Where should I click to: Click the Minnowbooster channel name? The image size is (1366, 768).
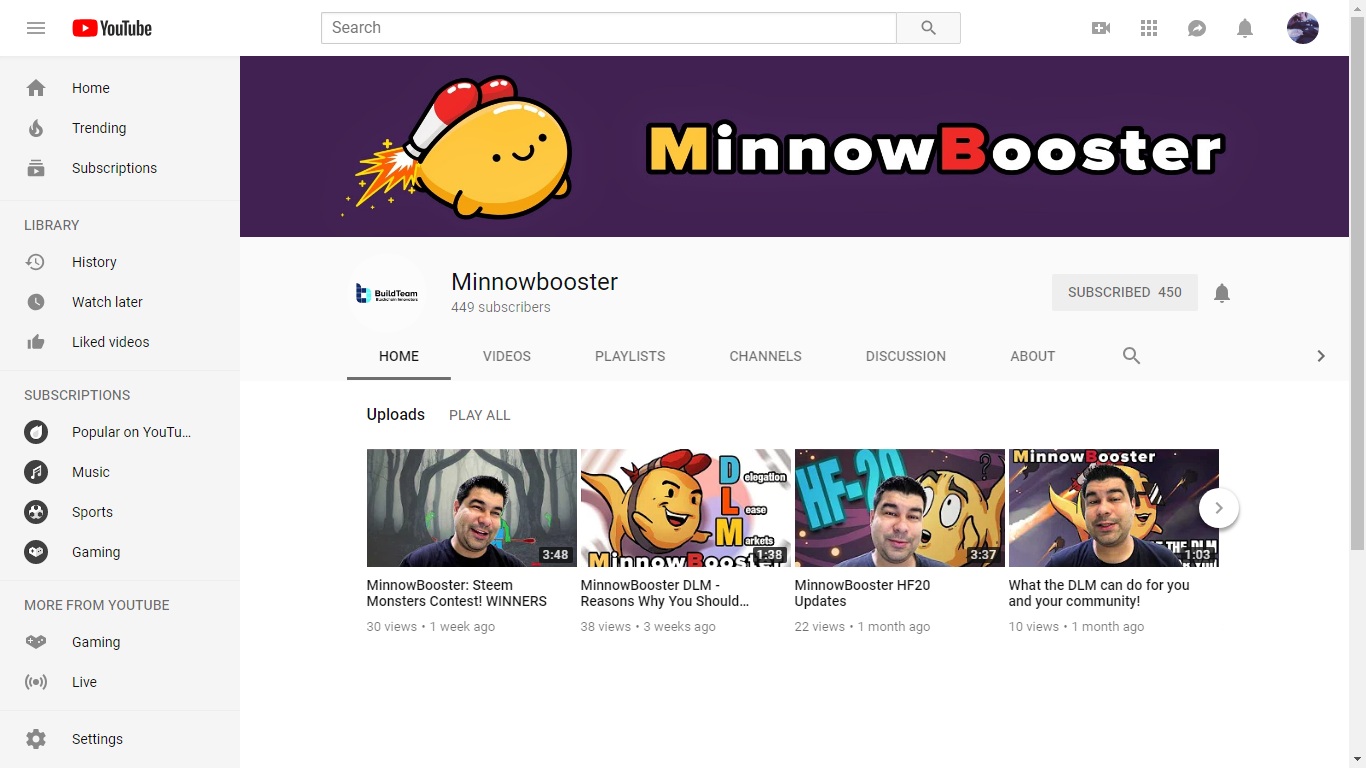coord(535,282)
